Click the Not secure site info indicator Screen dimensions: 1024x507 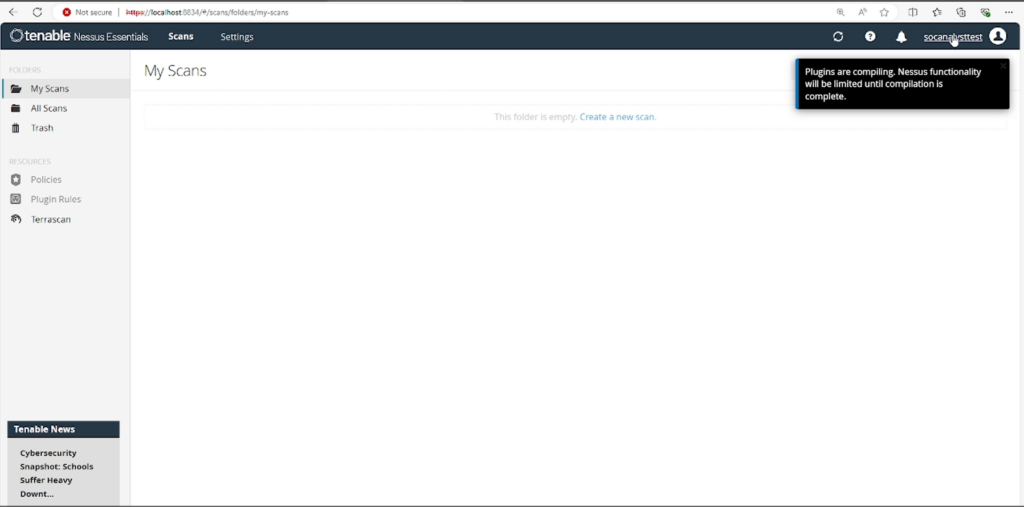[87, 12]
